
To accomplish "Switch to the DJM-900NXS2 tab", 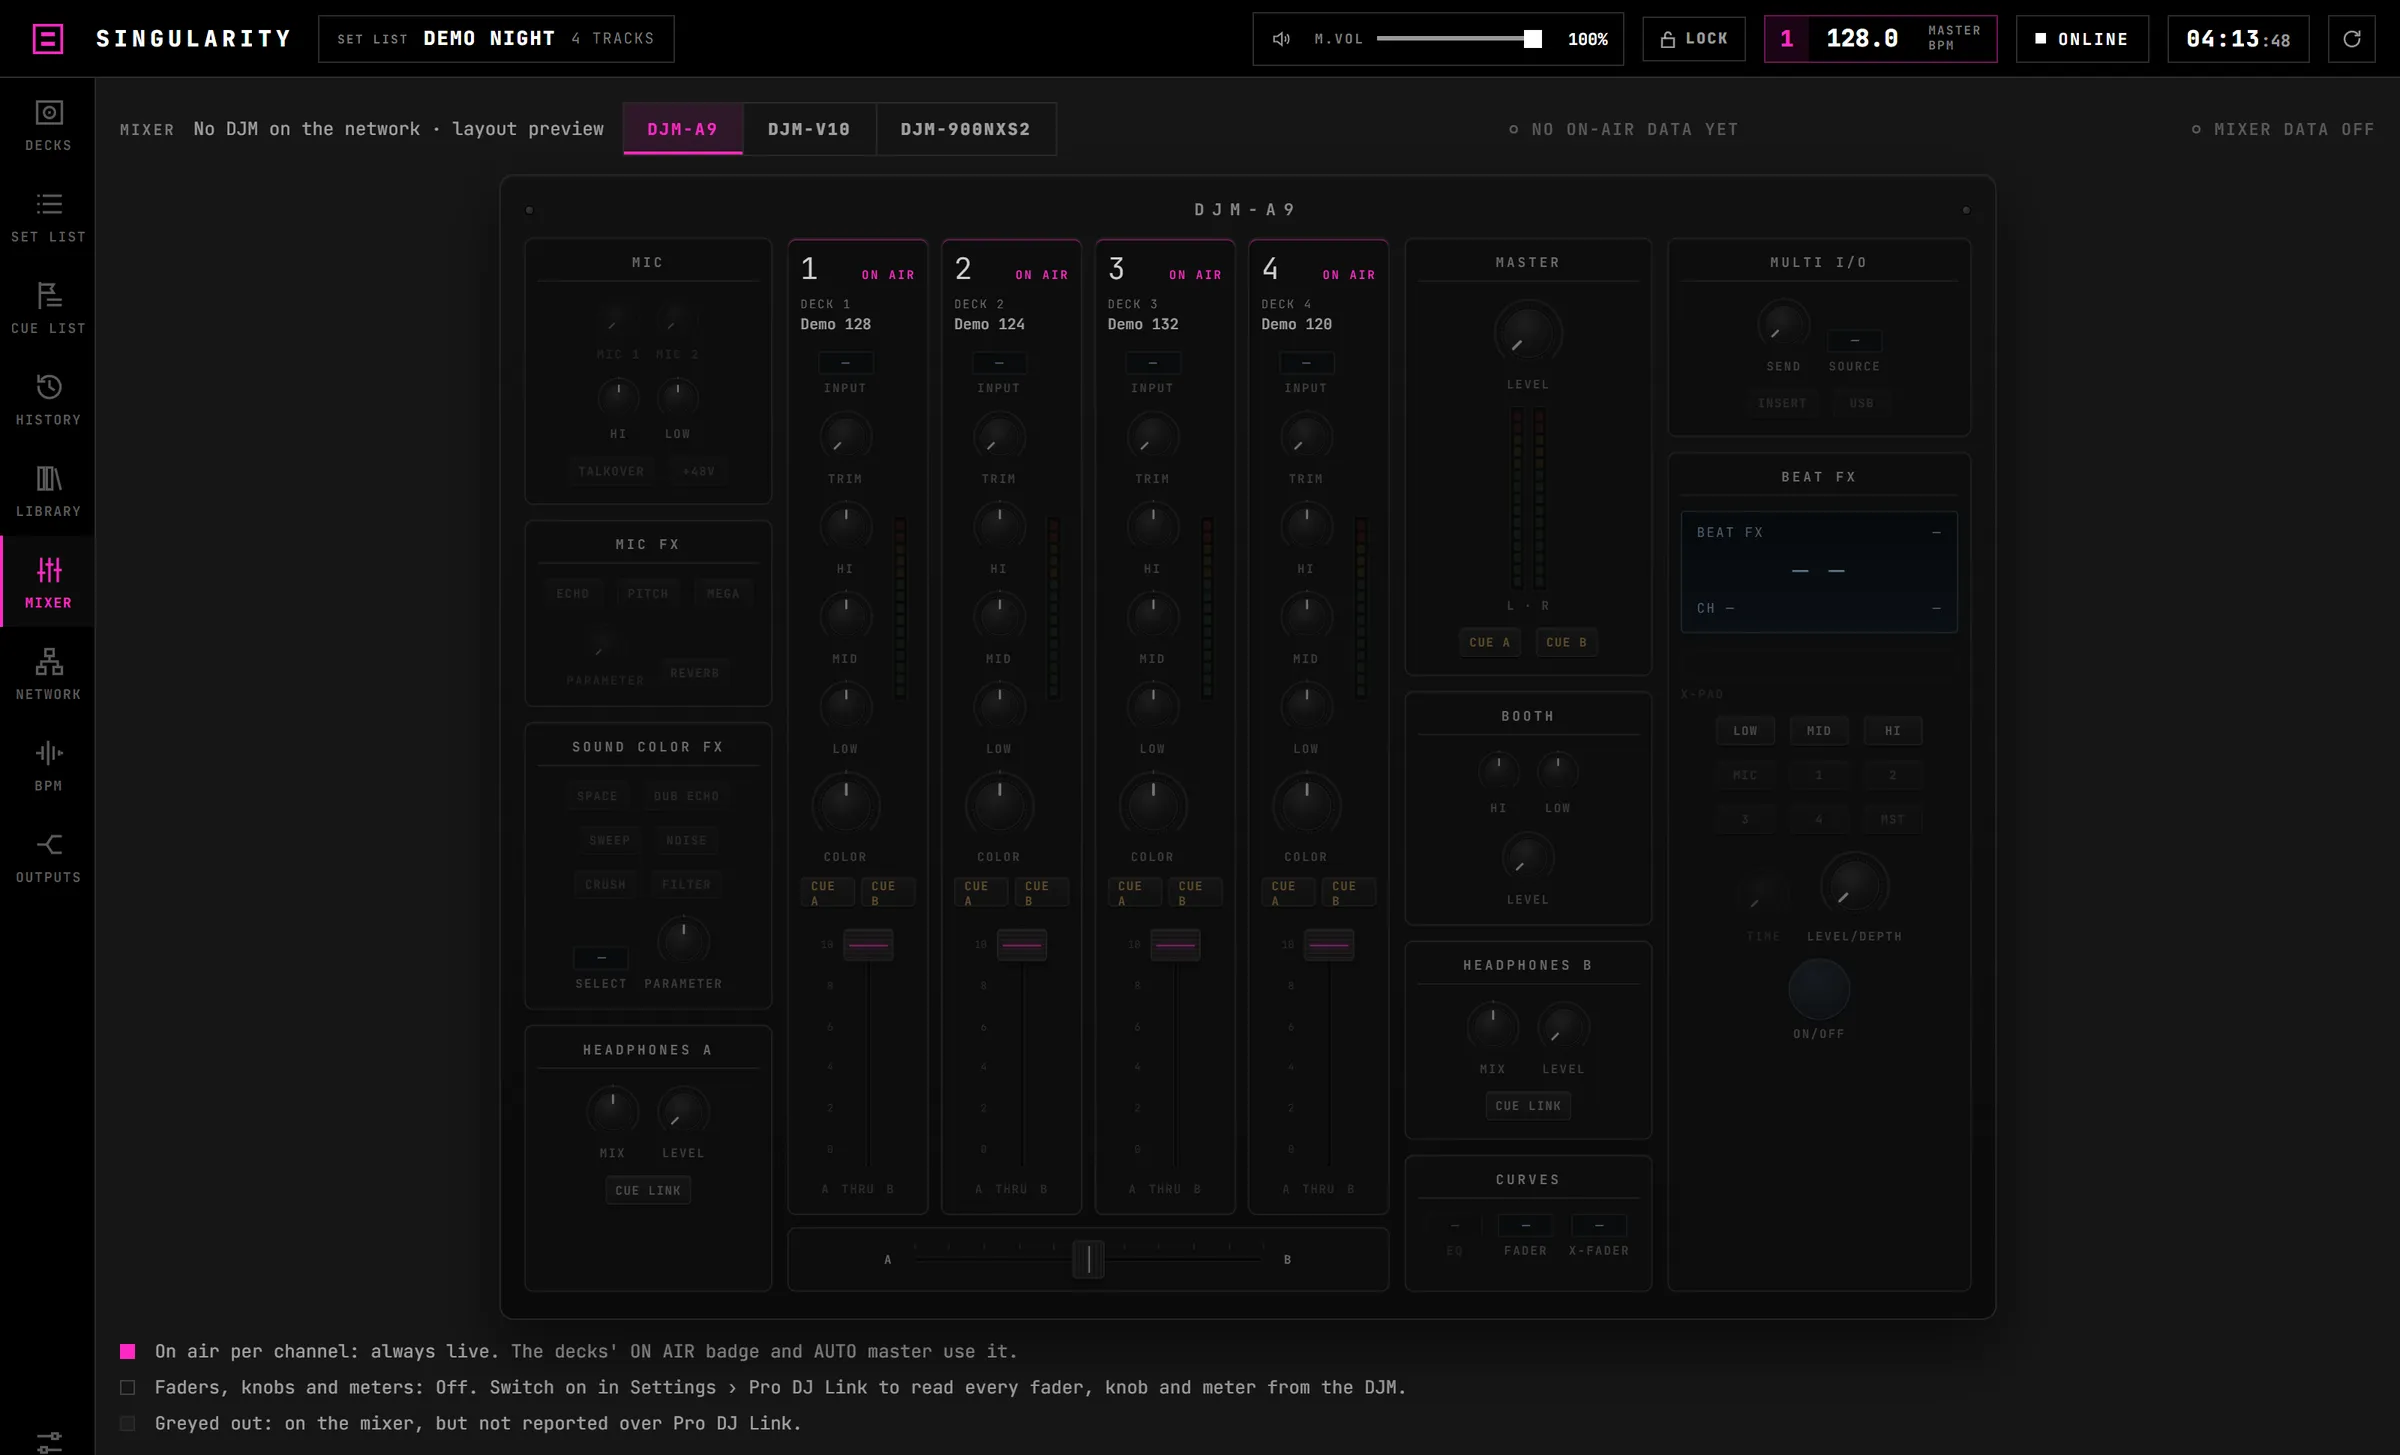I will 965,129.
